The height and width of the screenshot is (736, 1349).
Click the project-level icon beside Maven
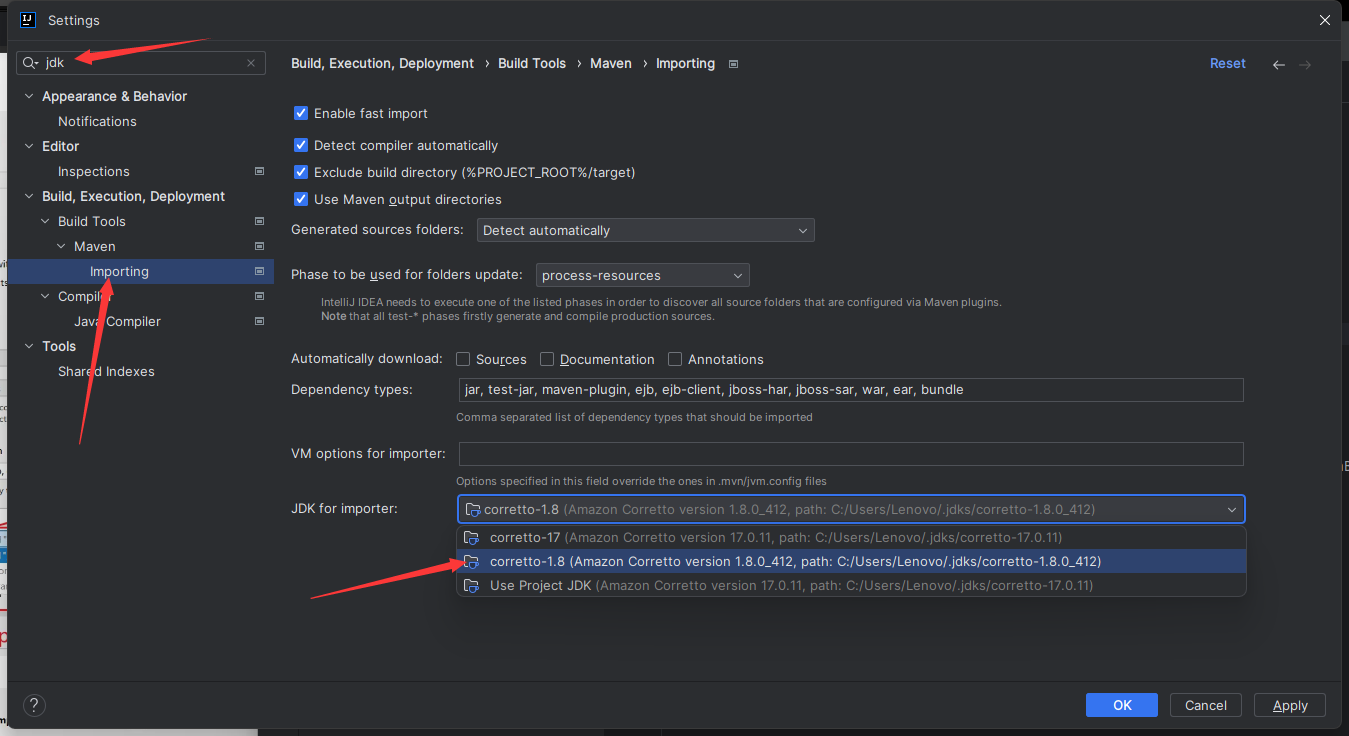tap(259, 246)
